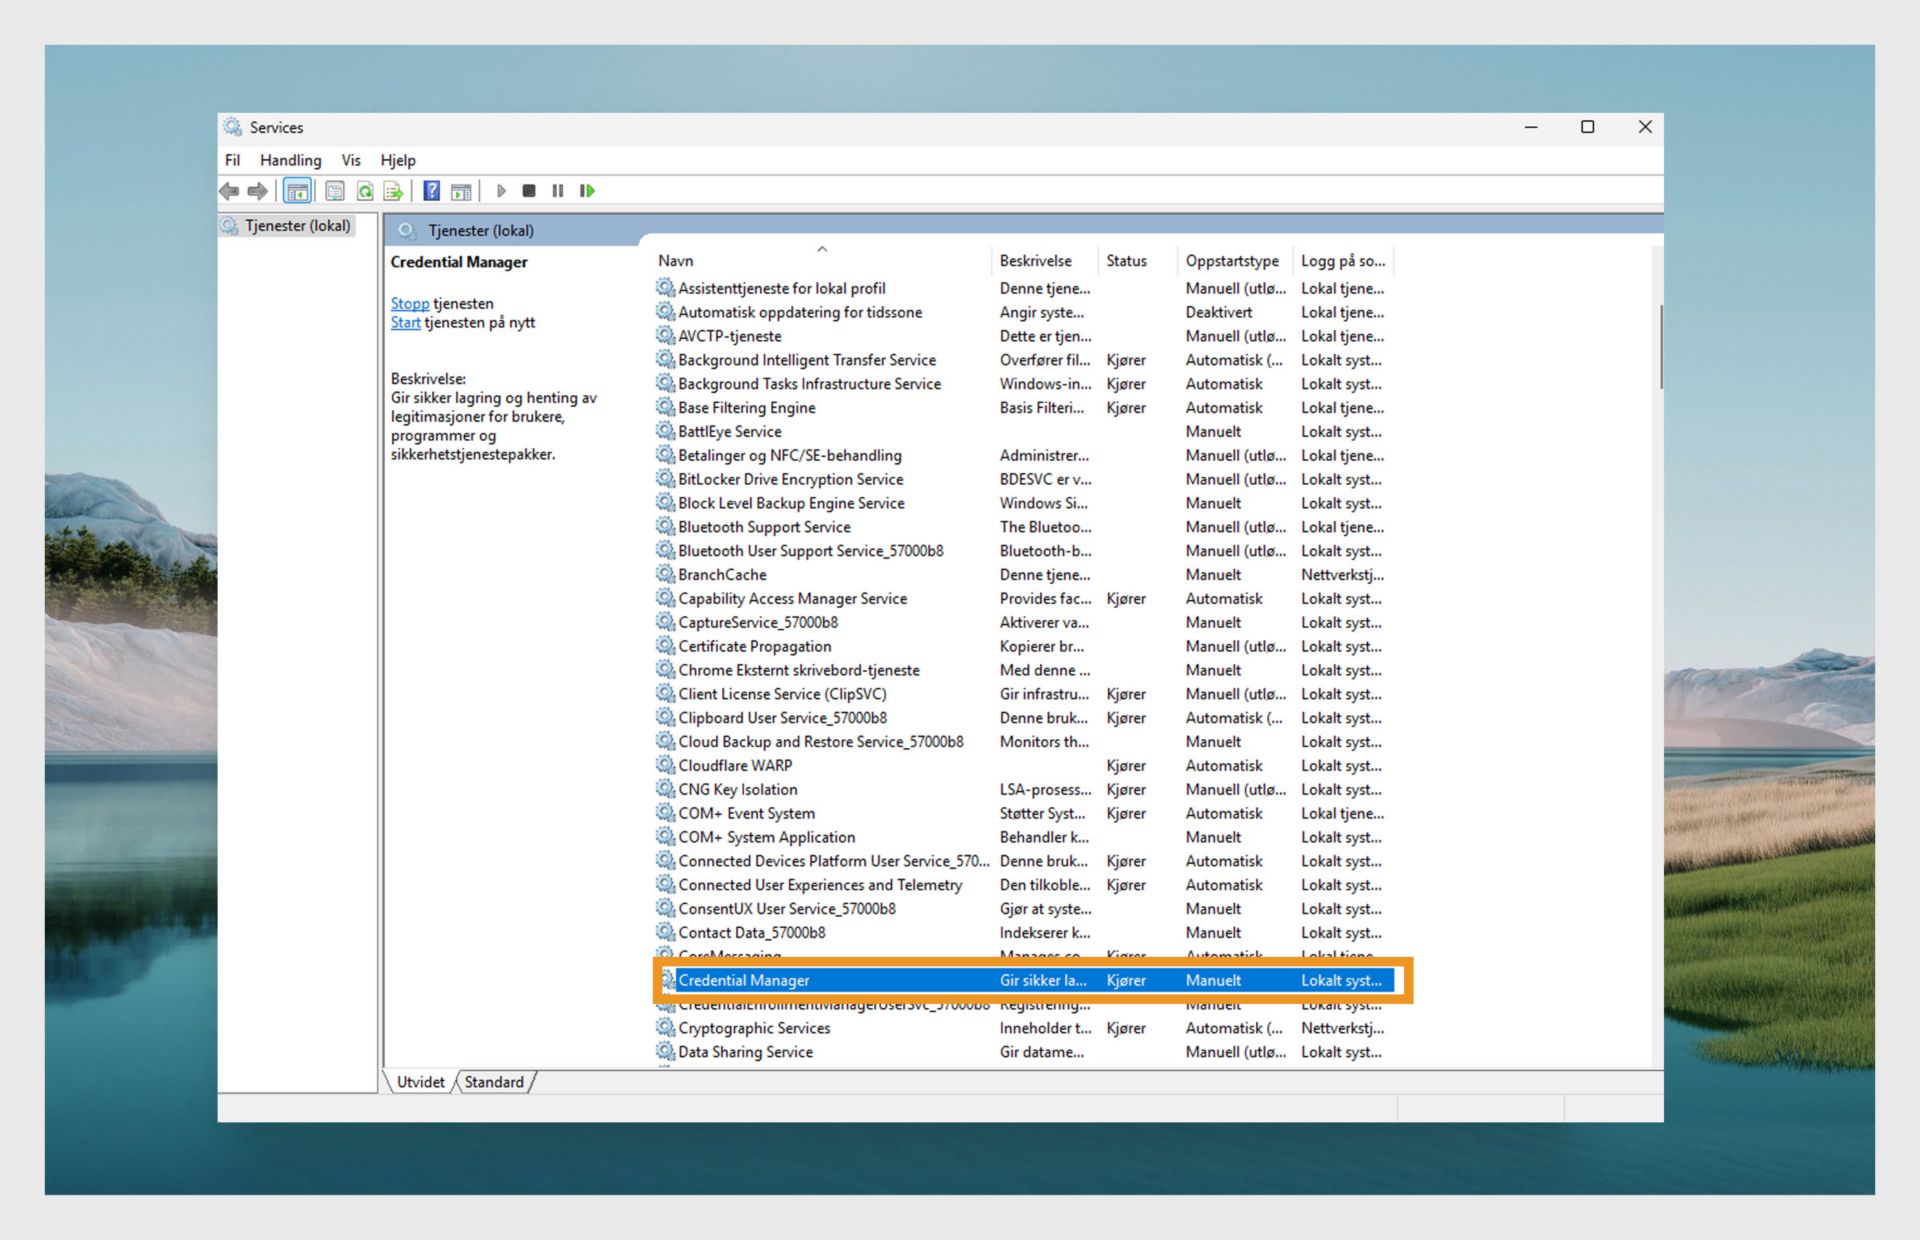Click the Start tjenesten på nytt link
This screenshot has height=1240, width=1920.
coord(405,323)
